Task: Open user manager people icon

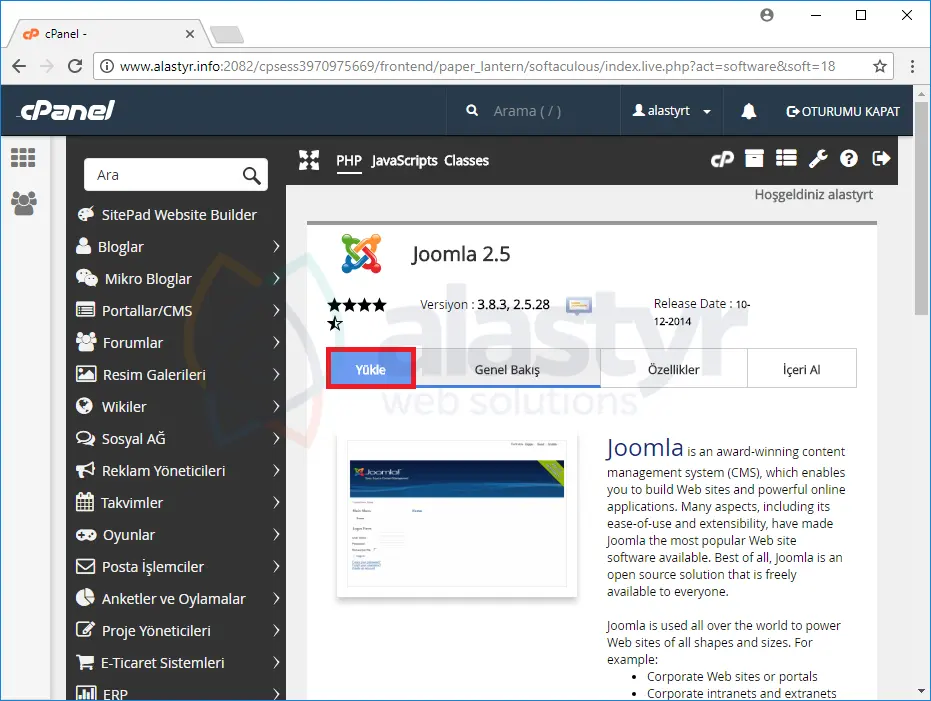Action: pyautogui.click(x=24, y=203)
